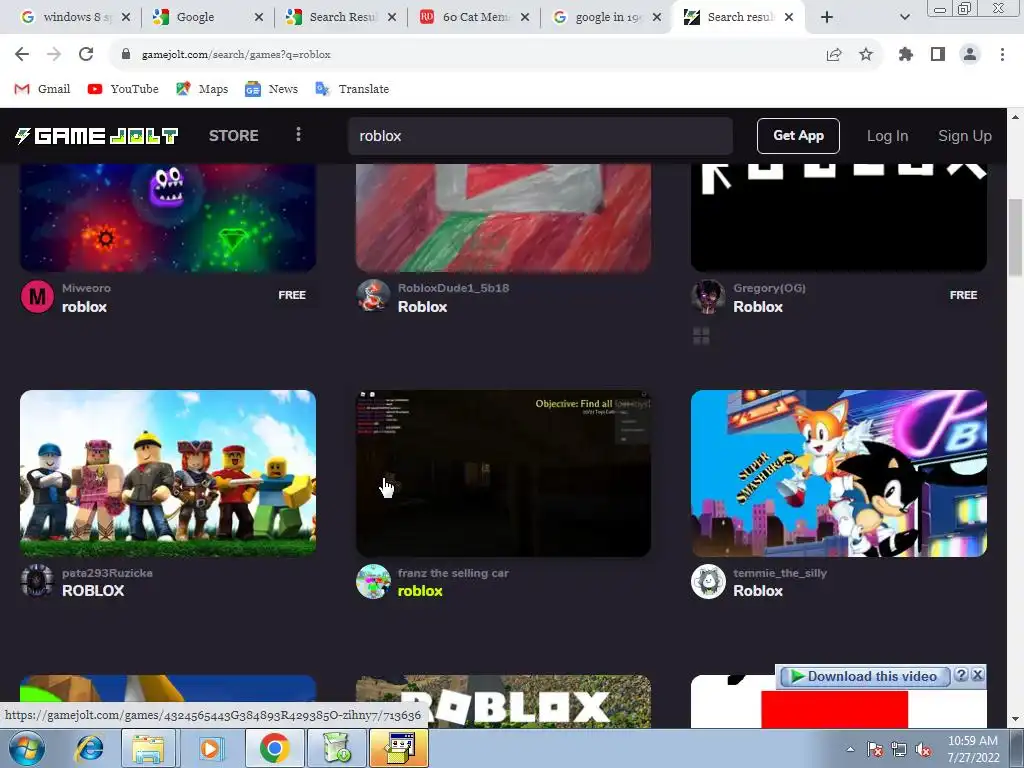The width and height of the screenshot is (1024, 768).
Task: Open franz the selling car's dark thumbnail
Action: pos(503,473)
